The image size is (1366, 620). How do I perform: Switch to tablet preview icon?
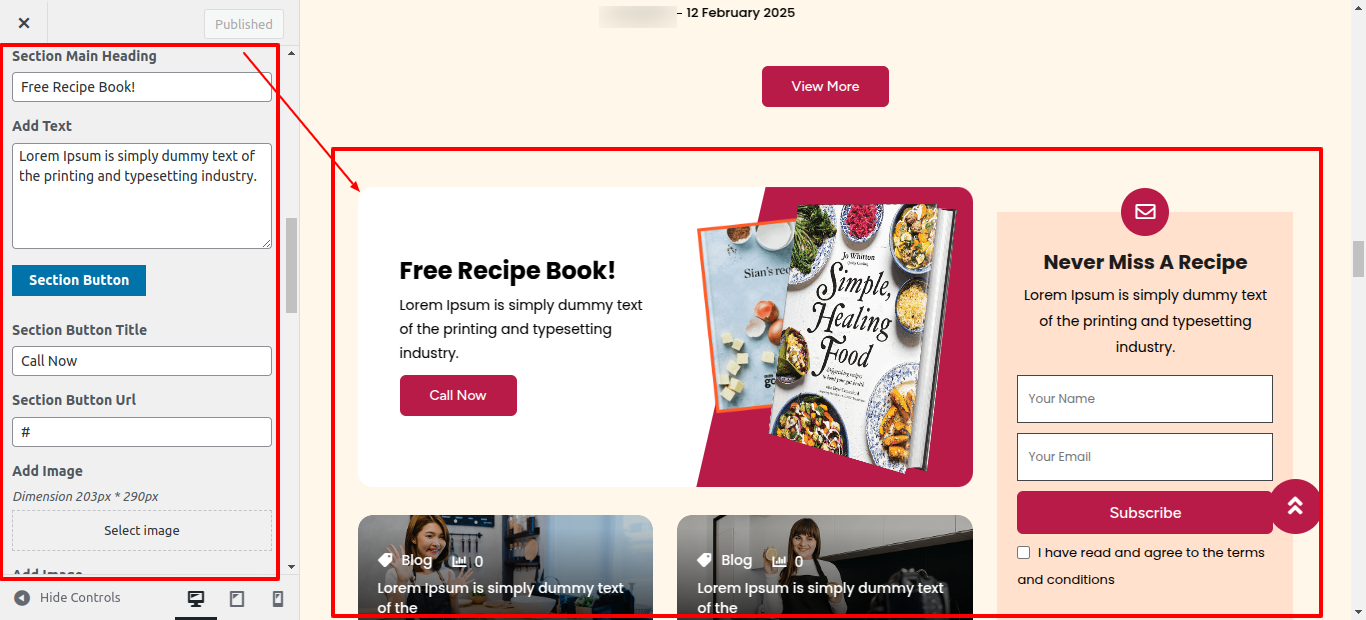tap(237, 598)
